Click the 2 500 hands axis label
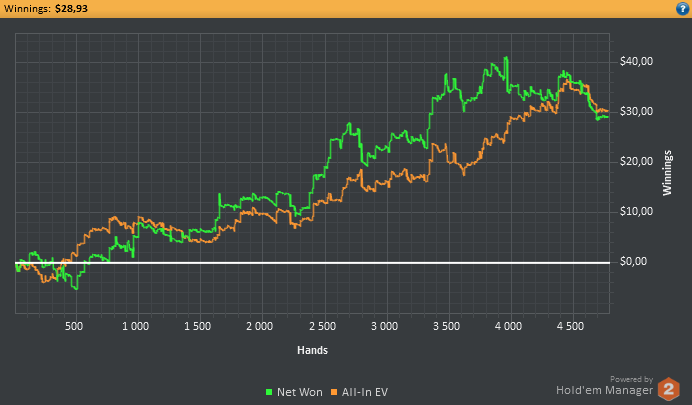The image size is (692, 405). point(323,326)
